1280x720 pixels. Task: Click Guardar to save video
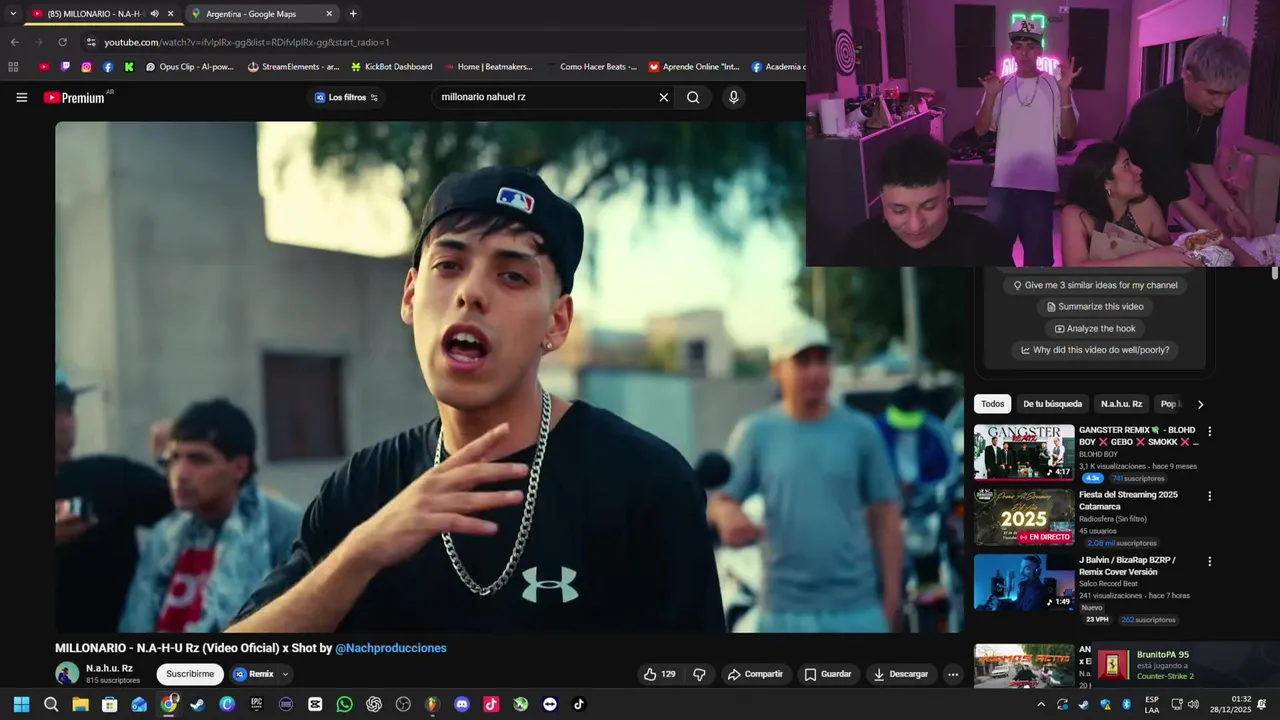point(828,674)
